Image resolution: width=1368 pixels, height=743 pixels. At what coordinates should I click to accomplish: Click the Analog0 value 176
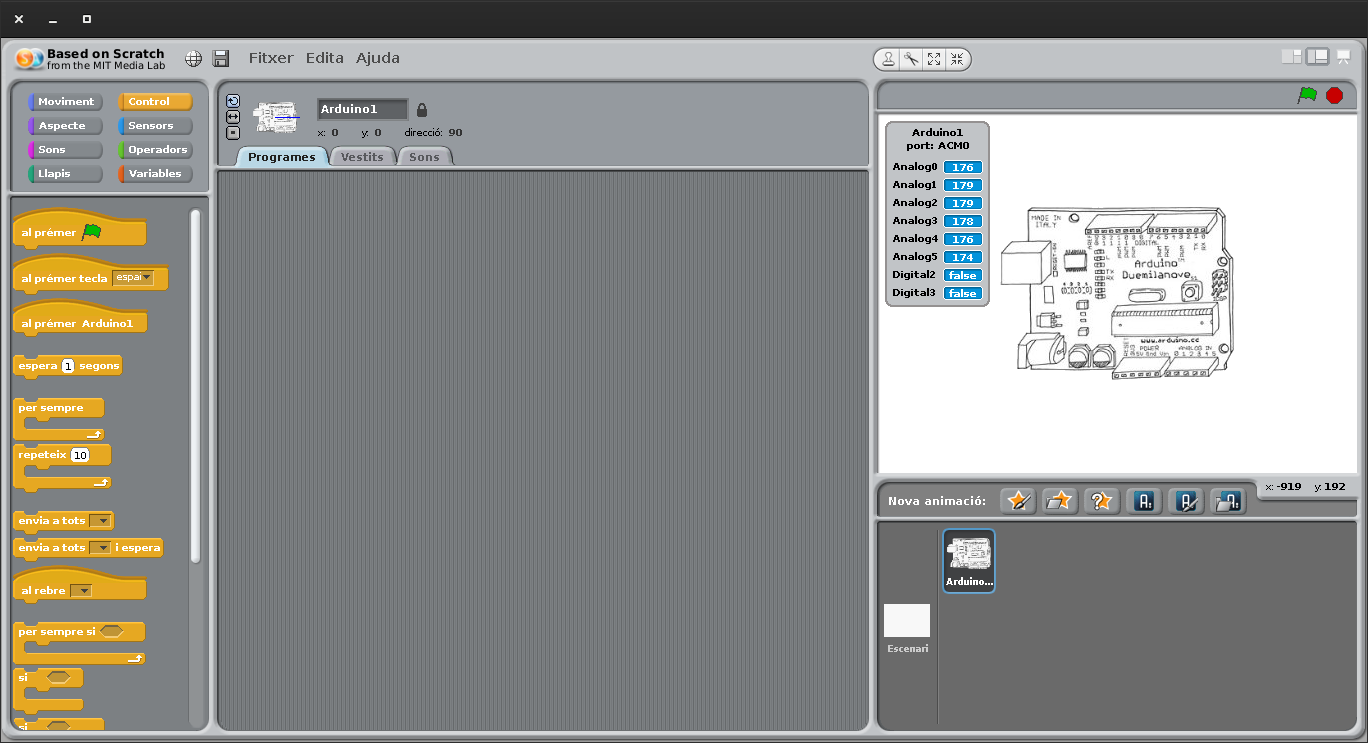click(x=963, y=168)
